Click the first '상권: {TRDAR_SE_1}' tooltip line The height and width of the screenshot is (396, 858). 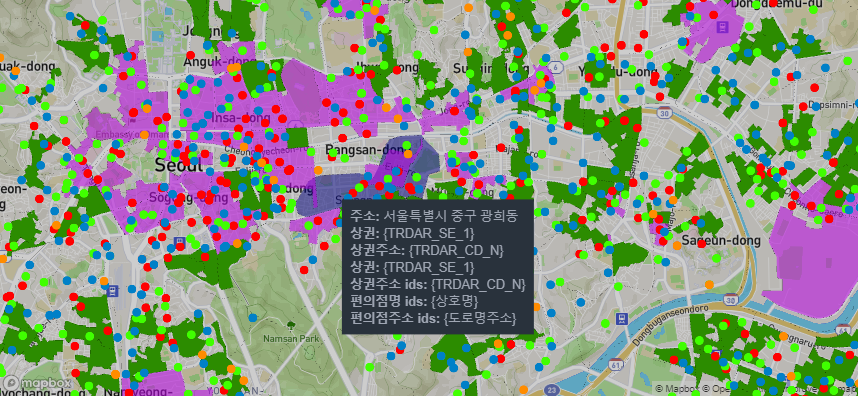point(411,234)
